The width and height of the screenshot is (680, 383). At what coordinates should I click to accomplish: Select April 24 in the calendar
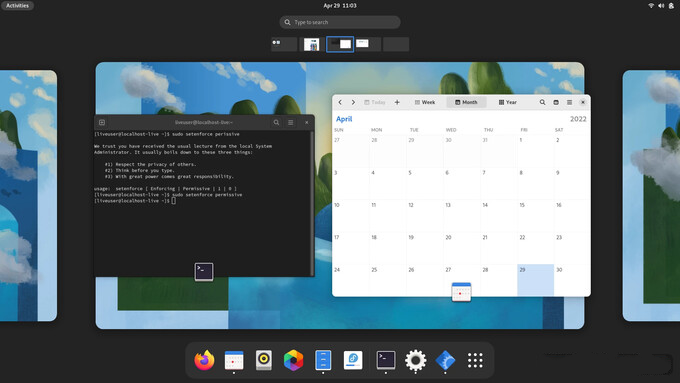(x=350, y=280)
